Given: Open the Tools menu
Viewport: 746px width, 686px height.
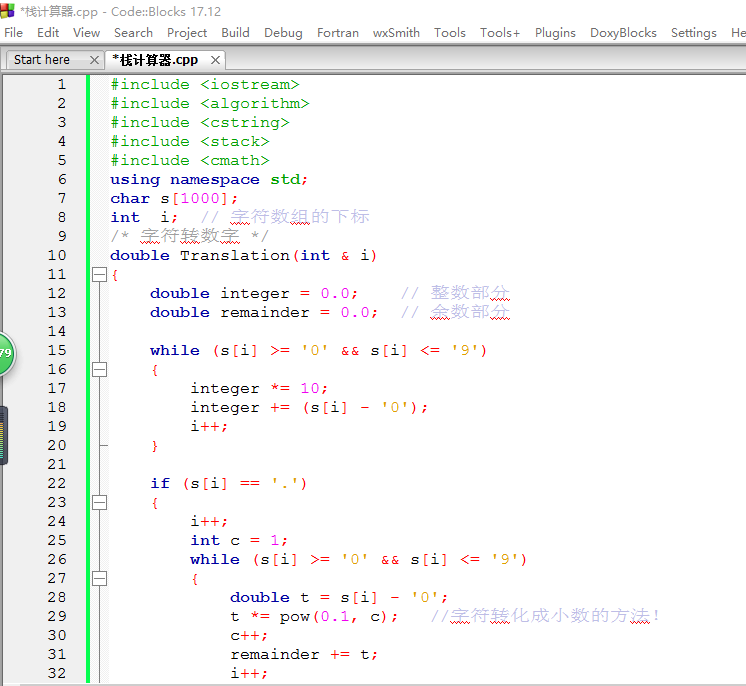Looking at the screenshot, I should (450, 33).
